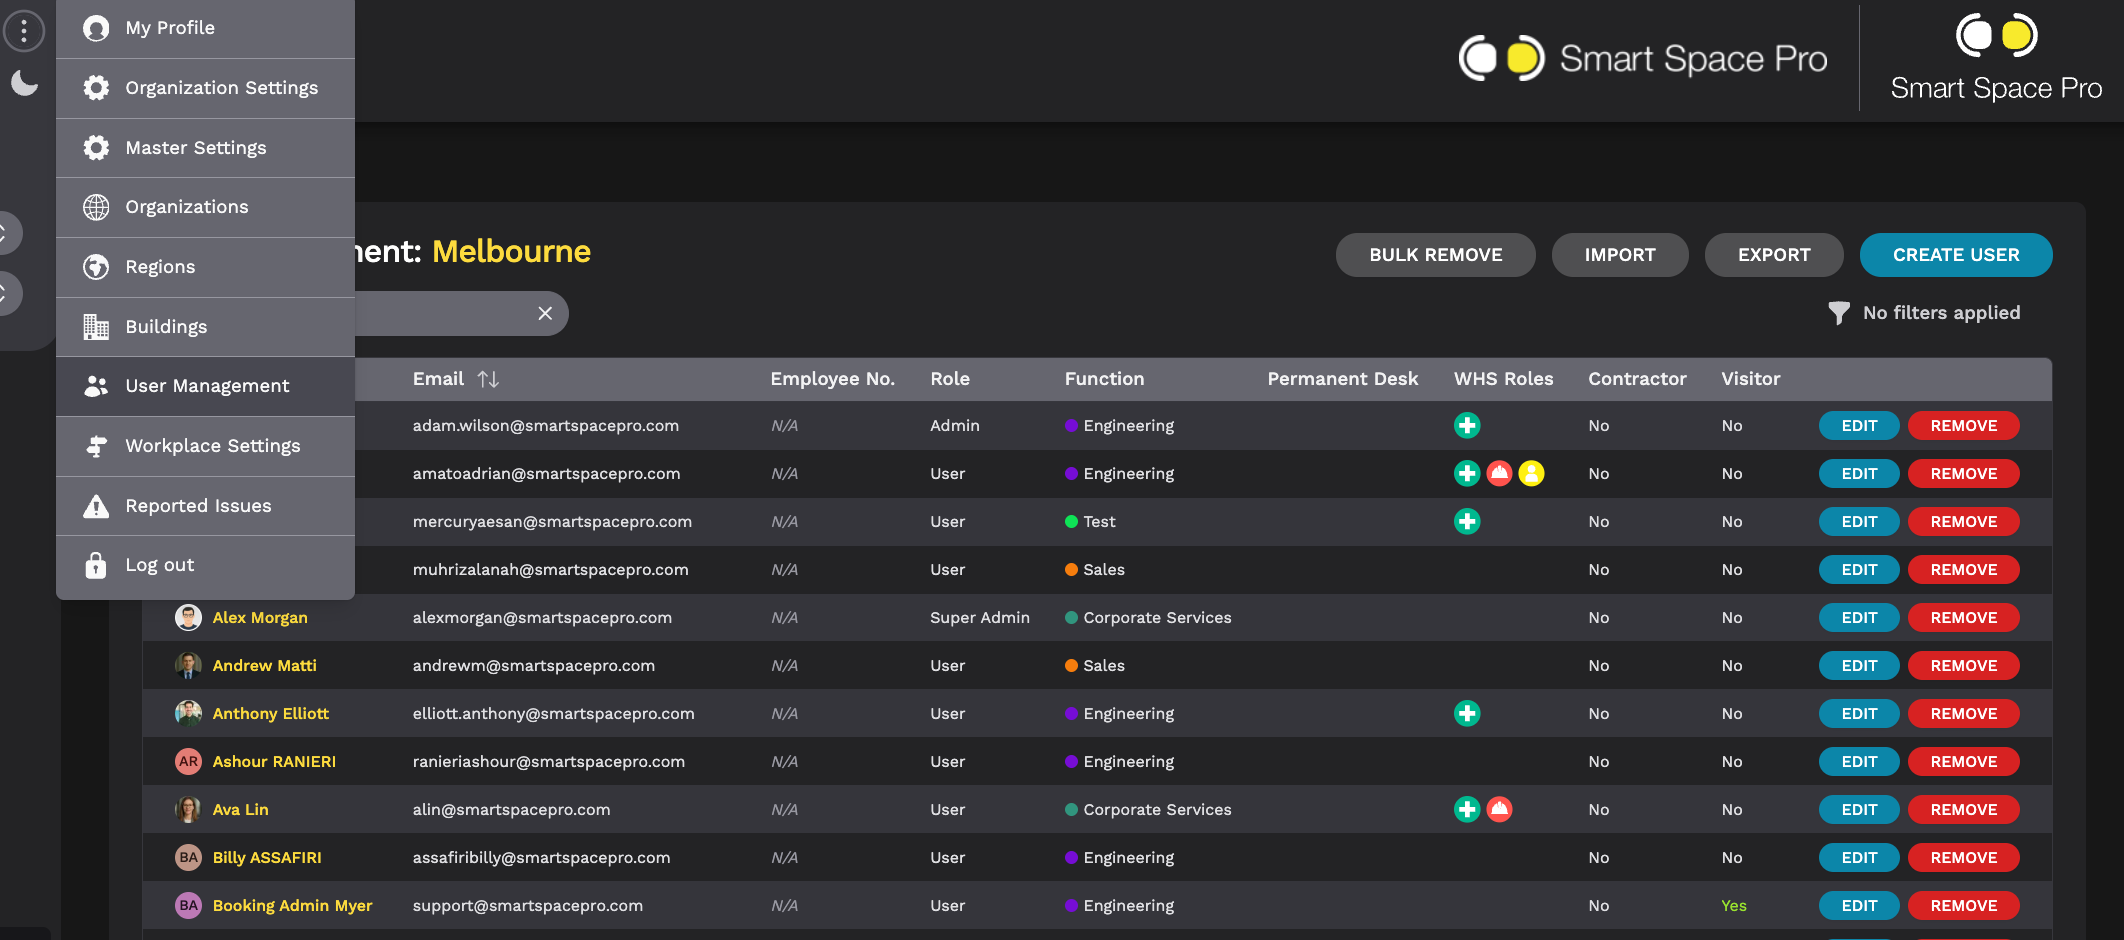Click first aid icon in mercuryaesan row
2124x940 pixels.
pyautogui.click(x=1467, y=522)
